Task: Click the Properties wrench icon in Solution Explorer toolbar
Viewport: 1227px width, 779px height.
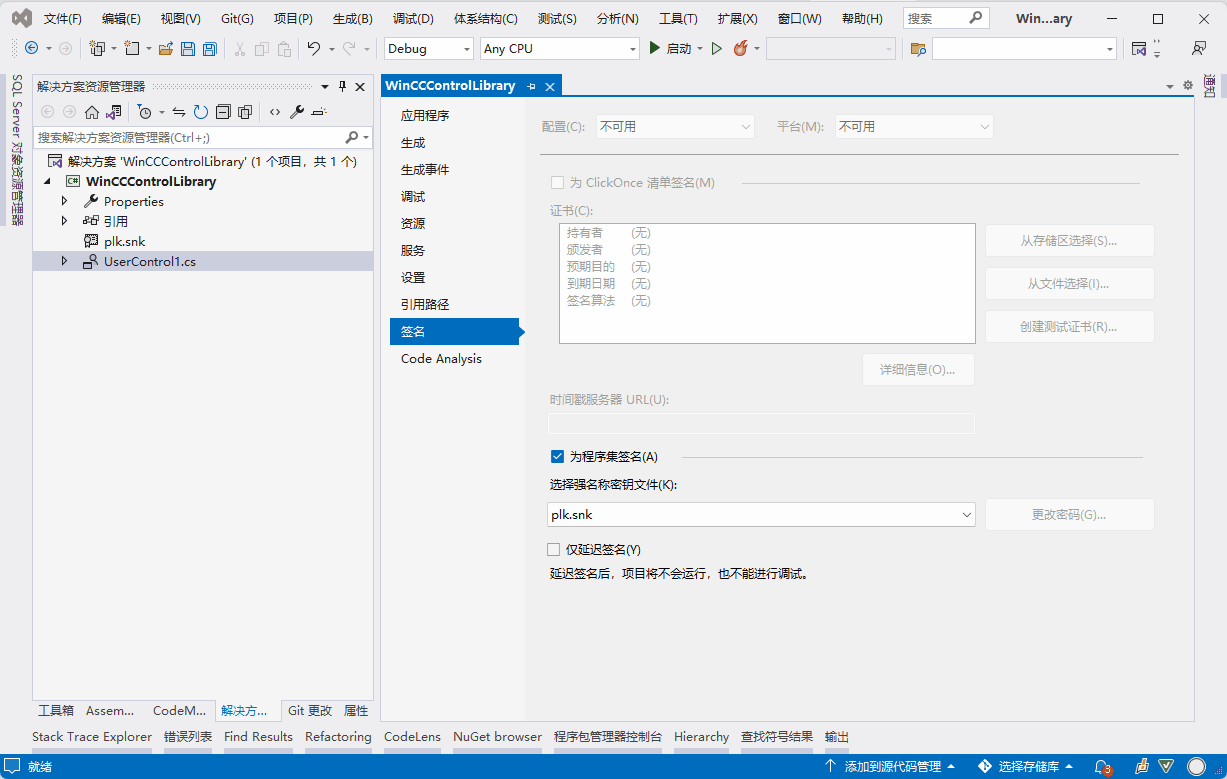Action: [x=297, y=112]
